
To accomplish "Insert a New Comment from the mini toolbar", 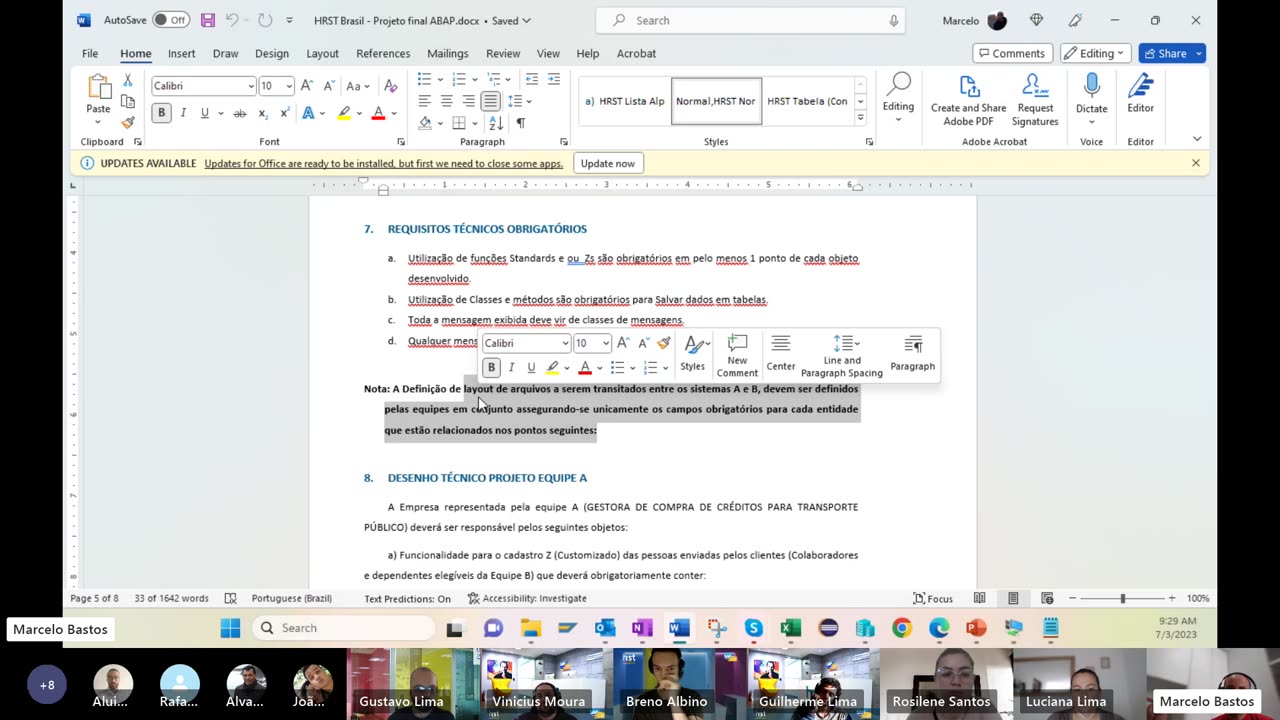I will tap(737, 356).
